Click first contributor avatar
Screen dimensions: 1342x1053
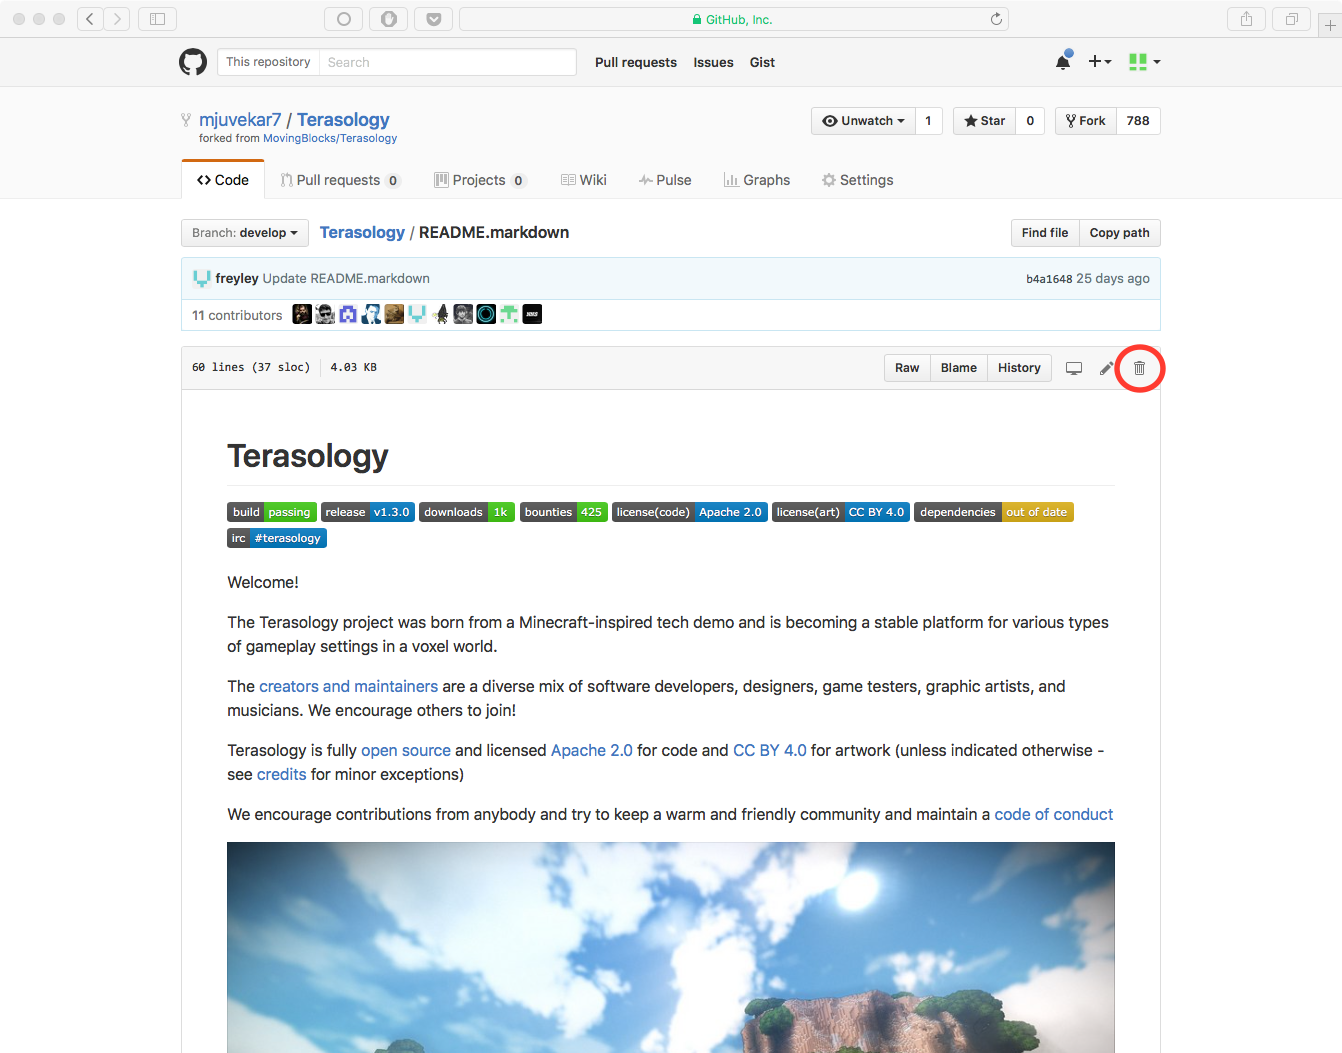(302, 314)
